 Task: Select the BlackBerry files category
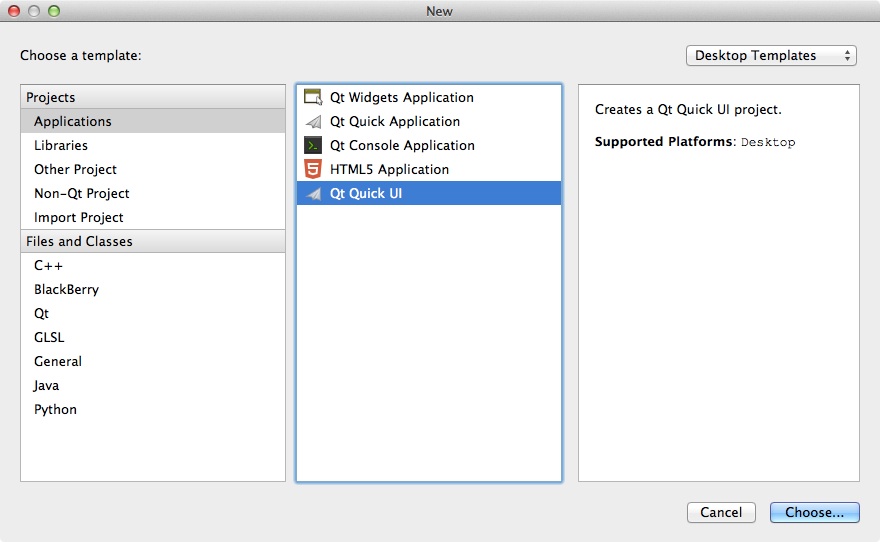pyautogui.click(x=153, y=290)
